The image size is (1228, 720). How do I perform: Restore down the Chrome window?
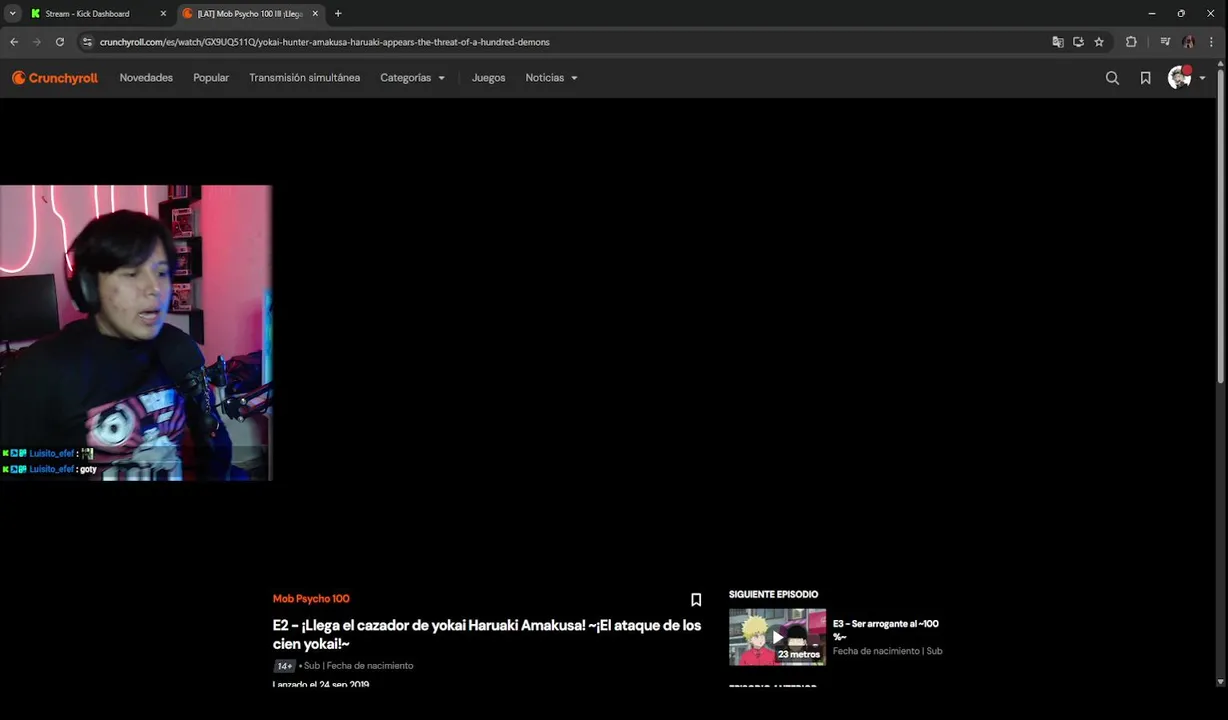pos(1181,14)
